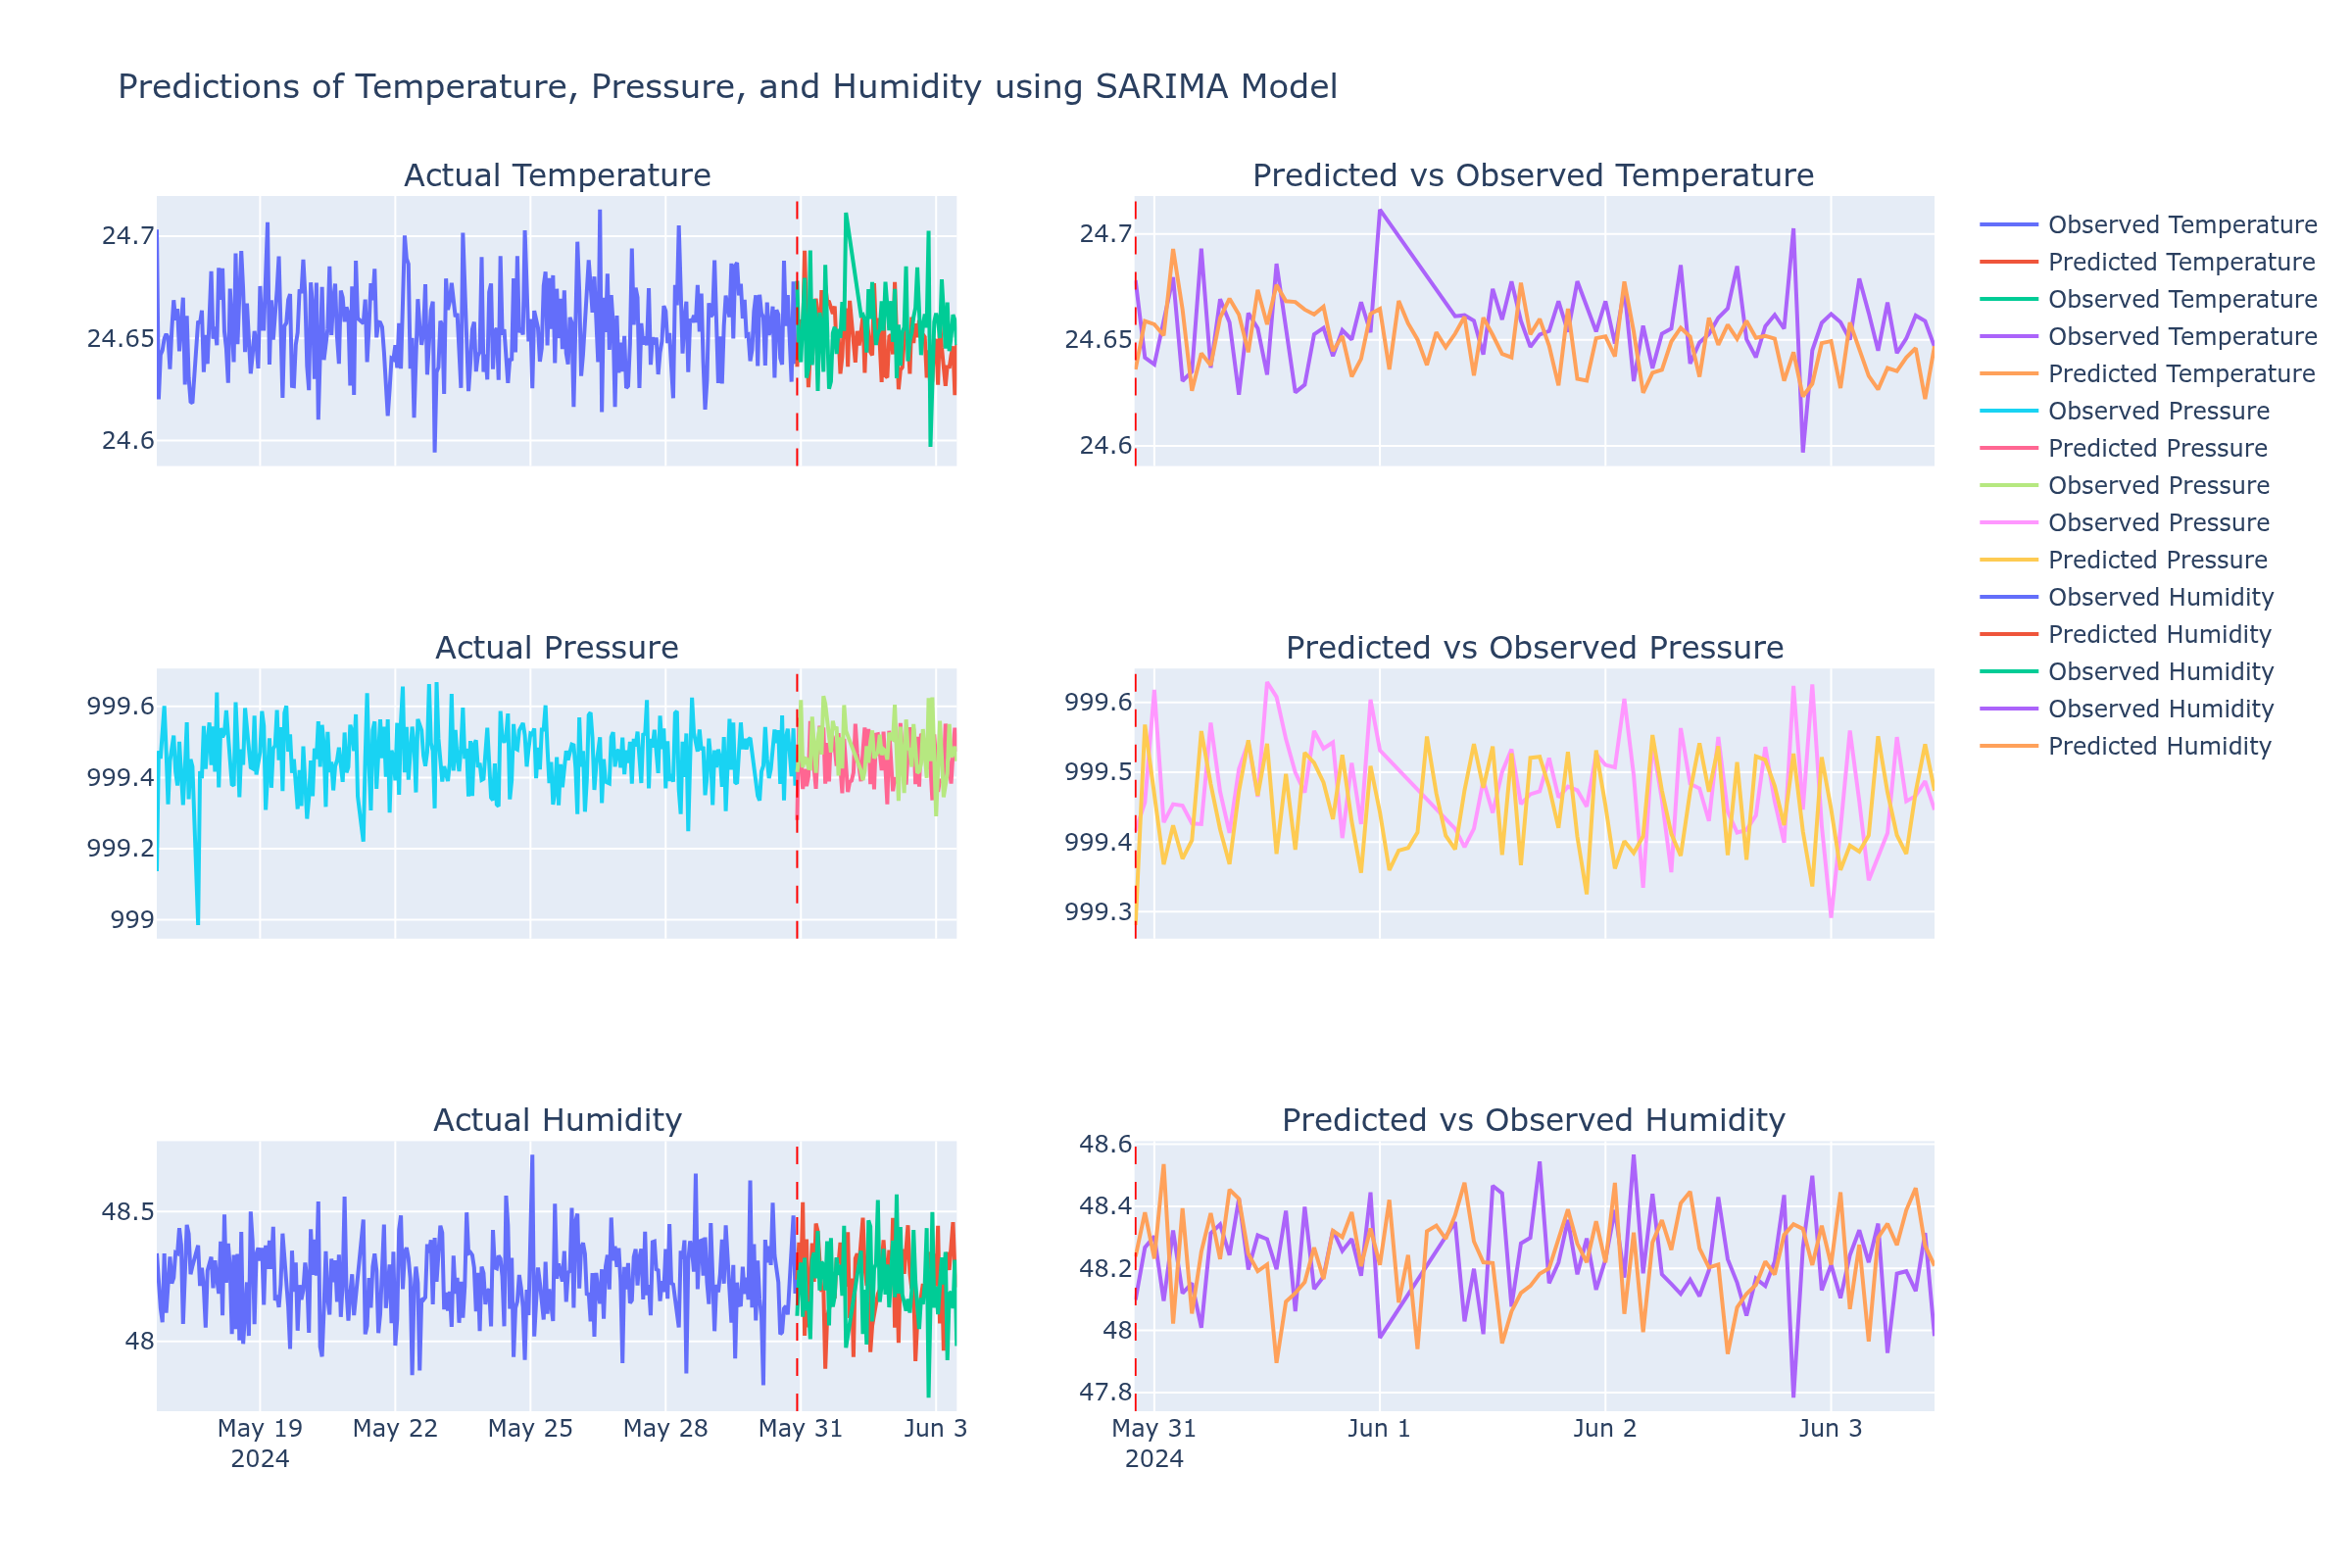Viewport: 2352px width, 1568px height.
Task: Toggle orange Predicted Temperature legend entry
Action: click(2181, 373)
